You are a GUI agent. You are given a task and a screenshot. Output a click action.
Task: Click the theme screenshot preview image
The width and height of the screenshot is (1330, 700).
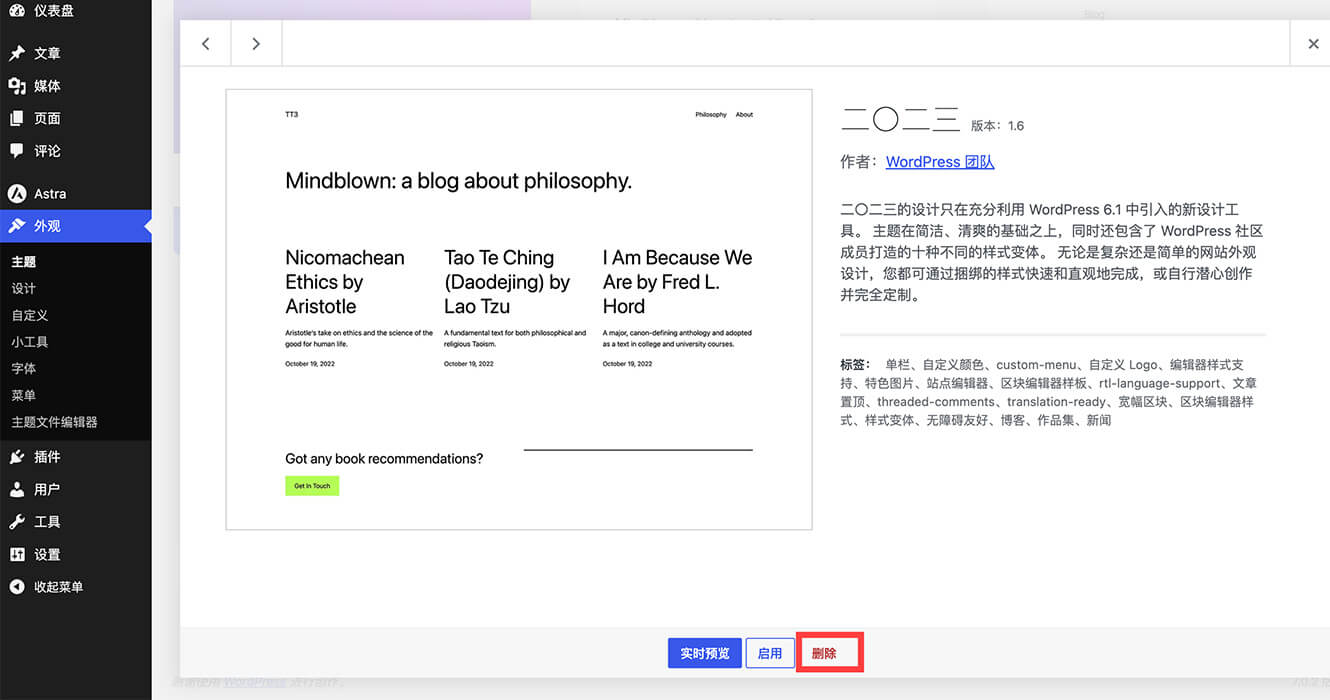tap(519, 310)
